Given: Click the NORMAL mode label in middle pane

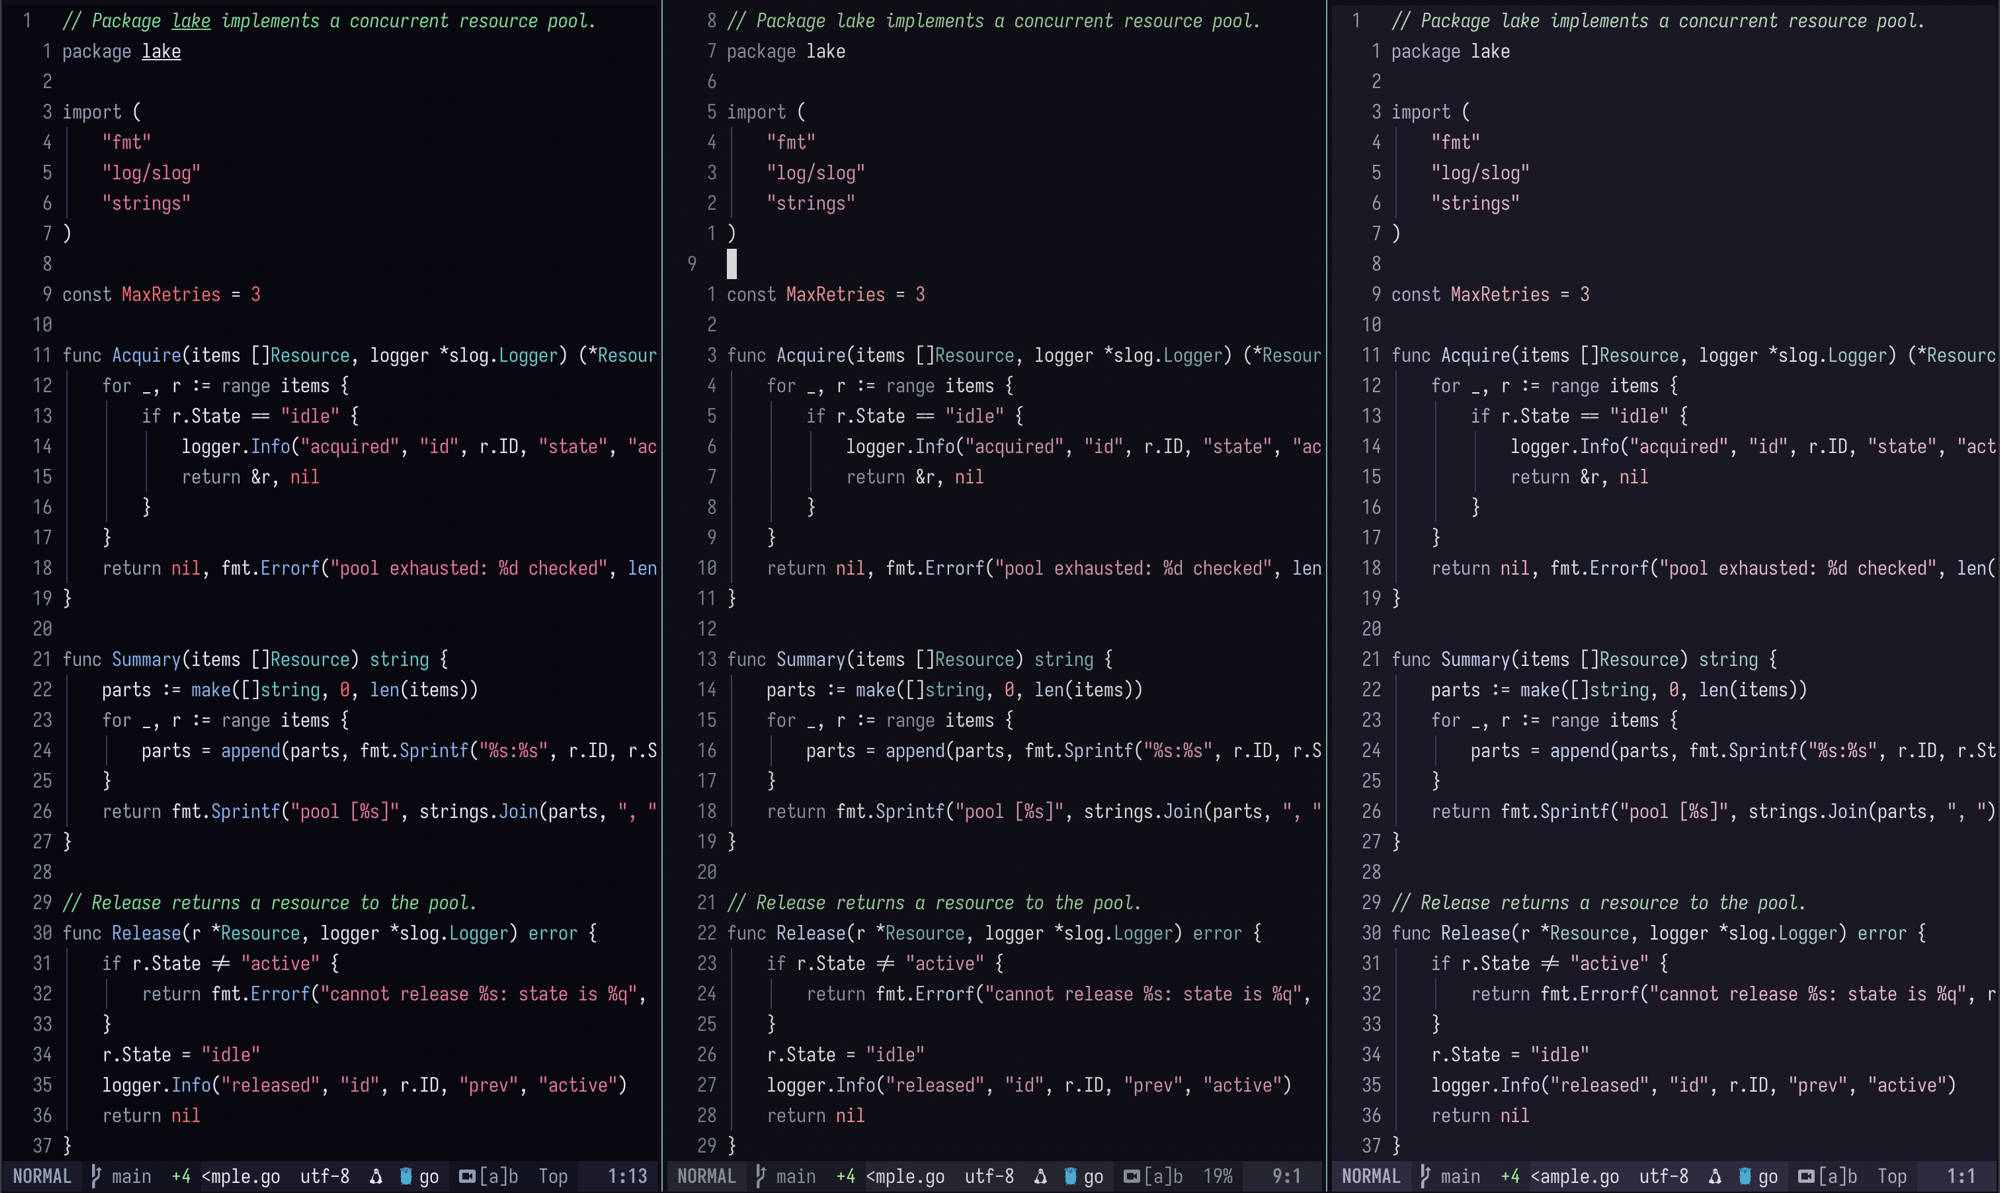Looking at the screenshot, I should point(707,1176).
